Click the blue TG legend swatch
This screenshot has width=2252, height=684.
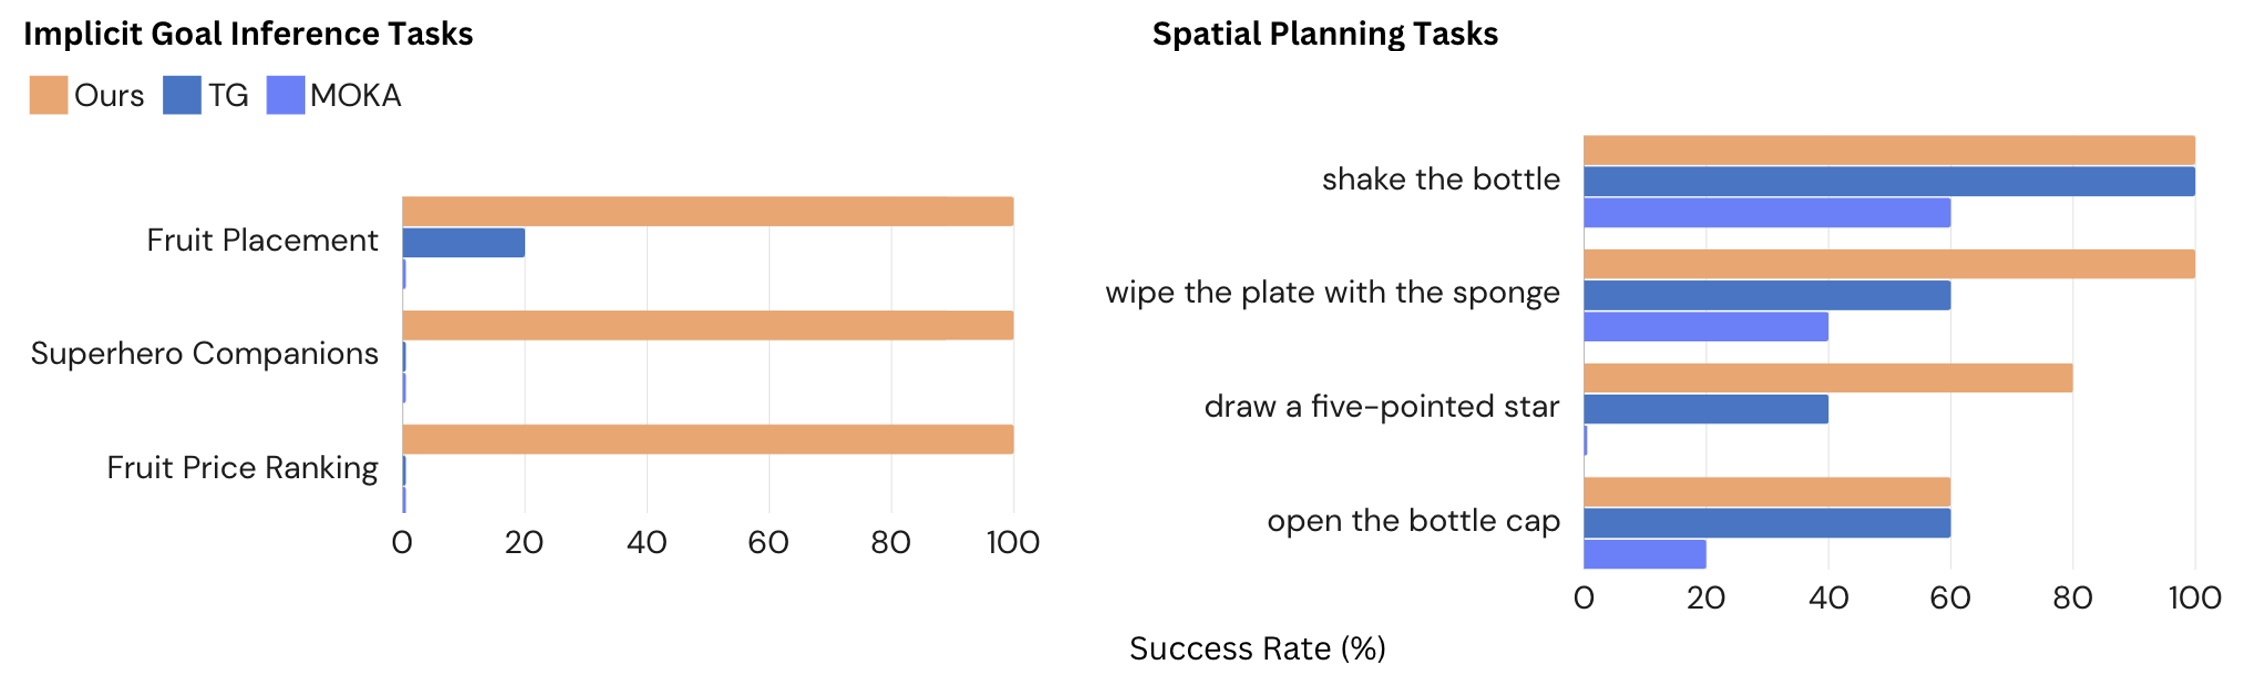click(182, 95)
